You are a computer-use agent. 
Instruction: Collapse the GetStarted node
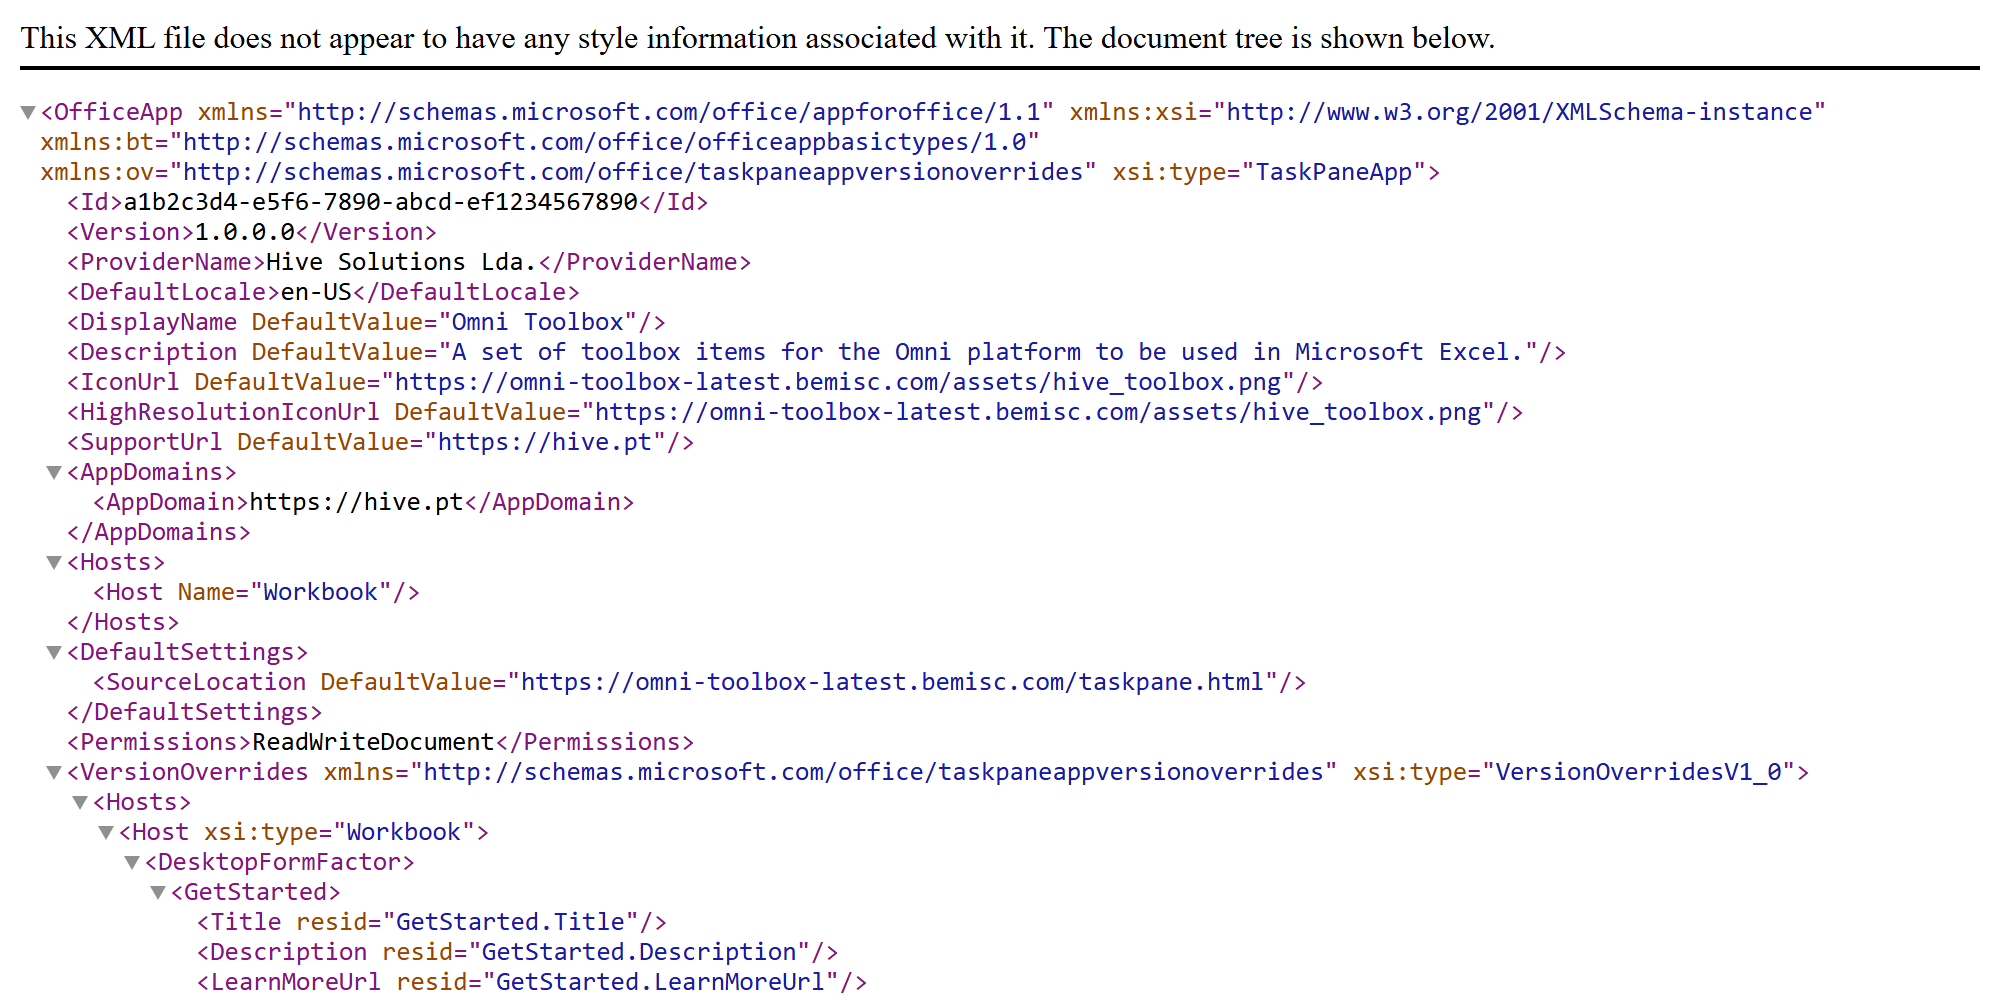(x=158, y=892)
